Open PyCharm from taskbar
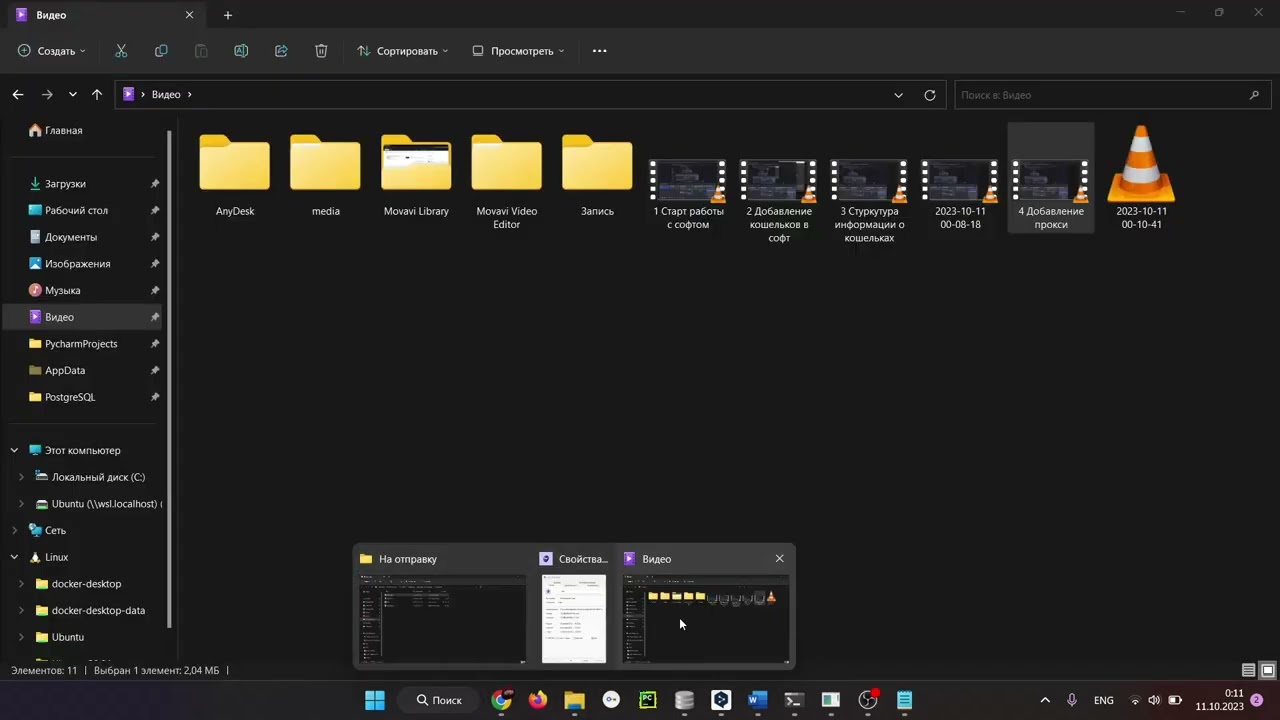 point(648,700)
